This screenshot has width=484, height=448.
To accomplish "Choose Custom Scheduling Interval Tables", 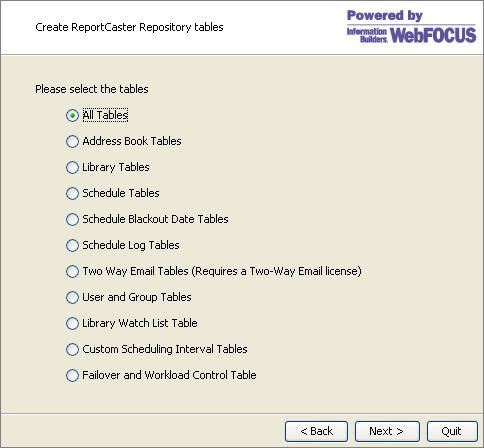I will [72, 349].
